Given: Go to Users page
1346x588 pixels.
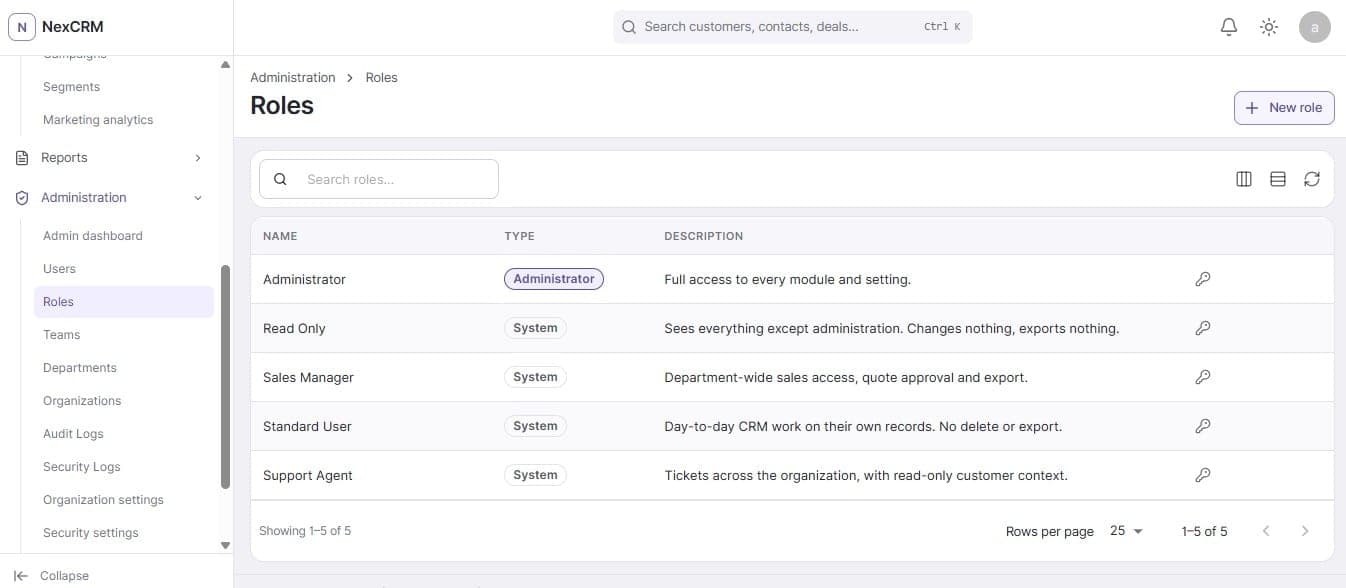Looking at the screenshot, I should pyautogui.click(x=59, y=269).
